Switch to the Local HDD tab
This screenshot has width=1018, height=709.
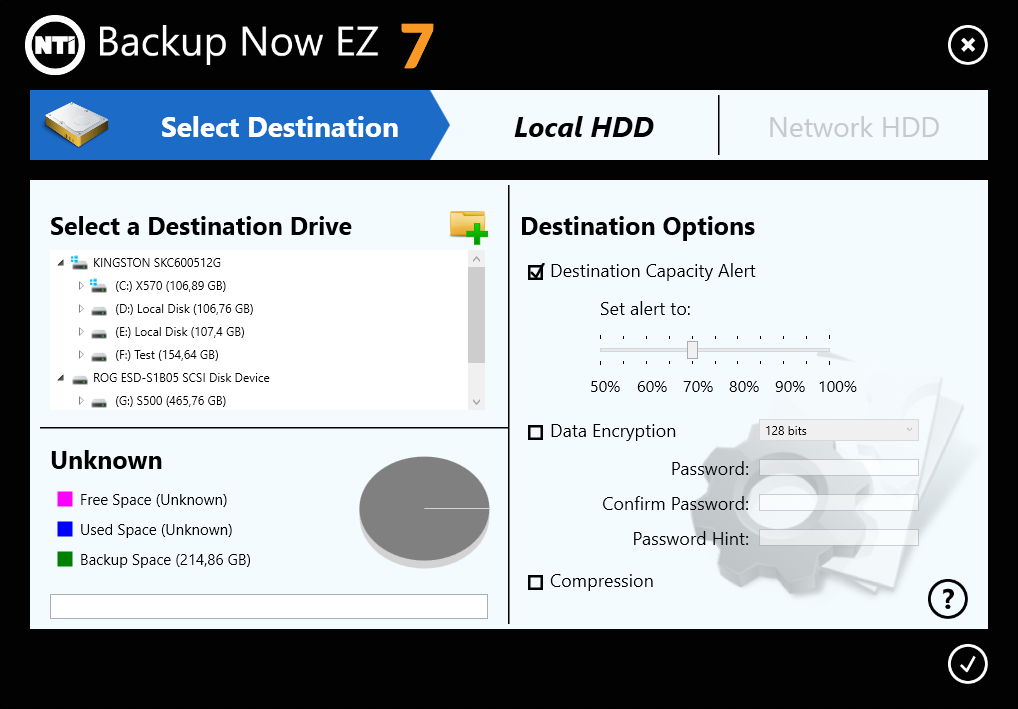click(x=583, y=127)
